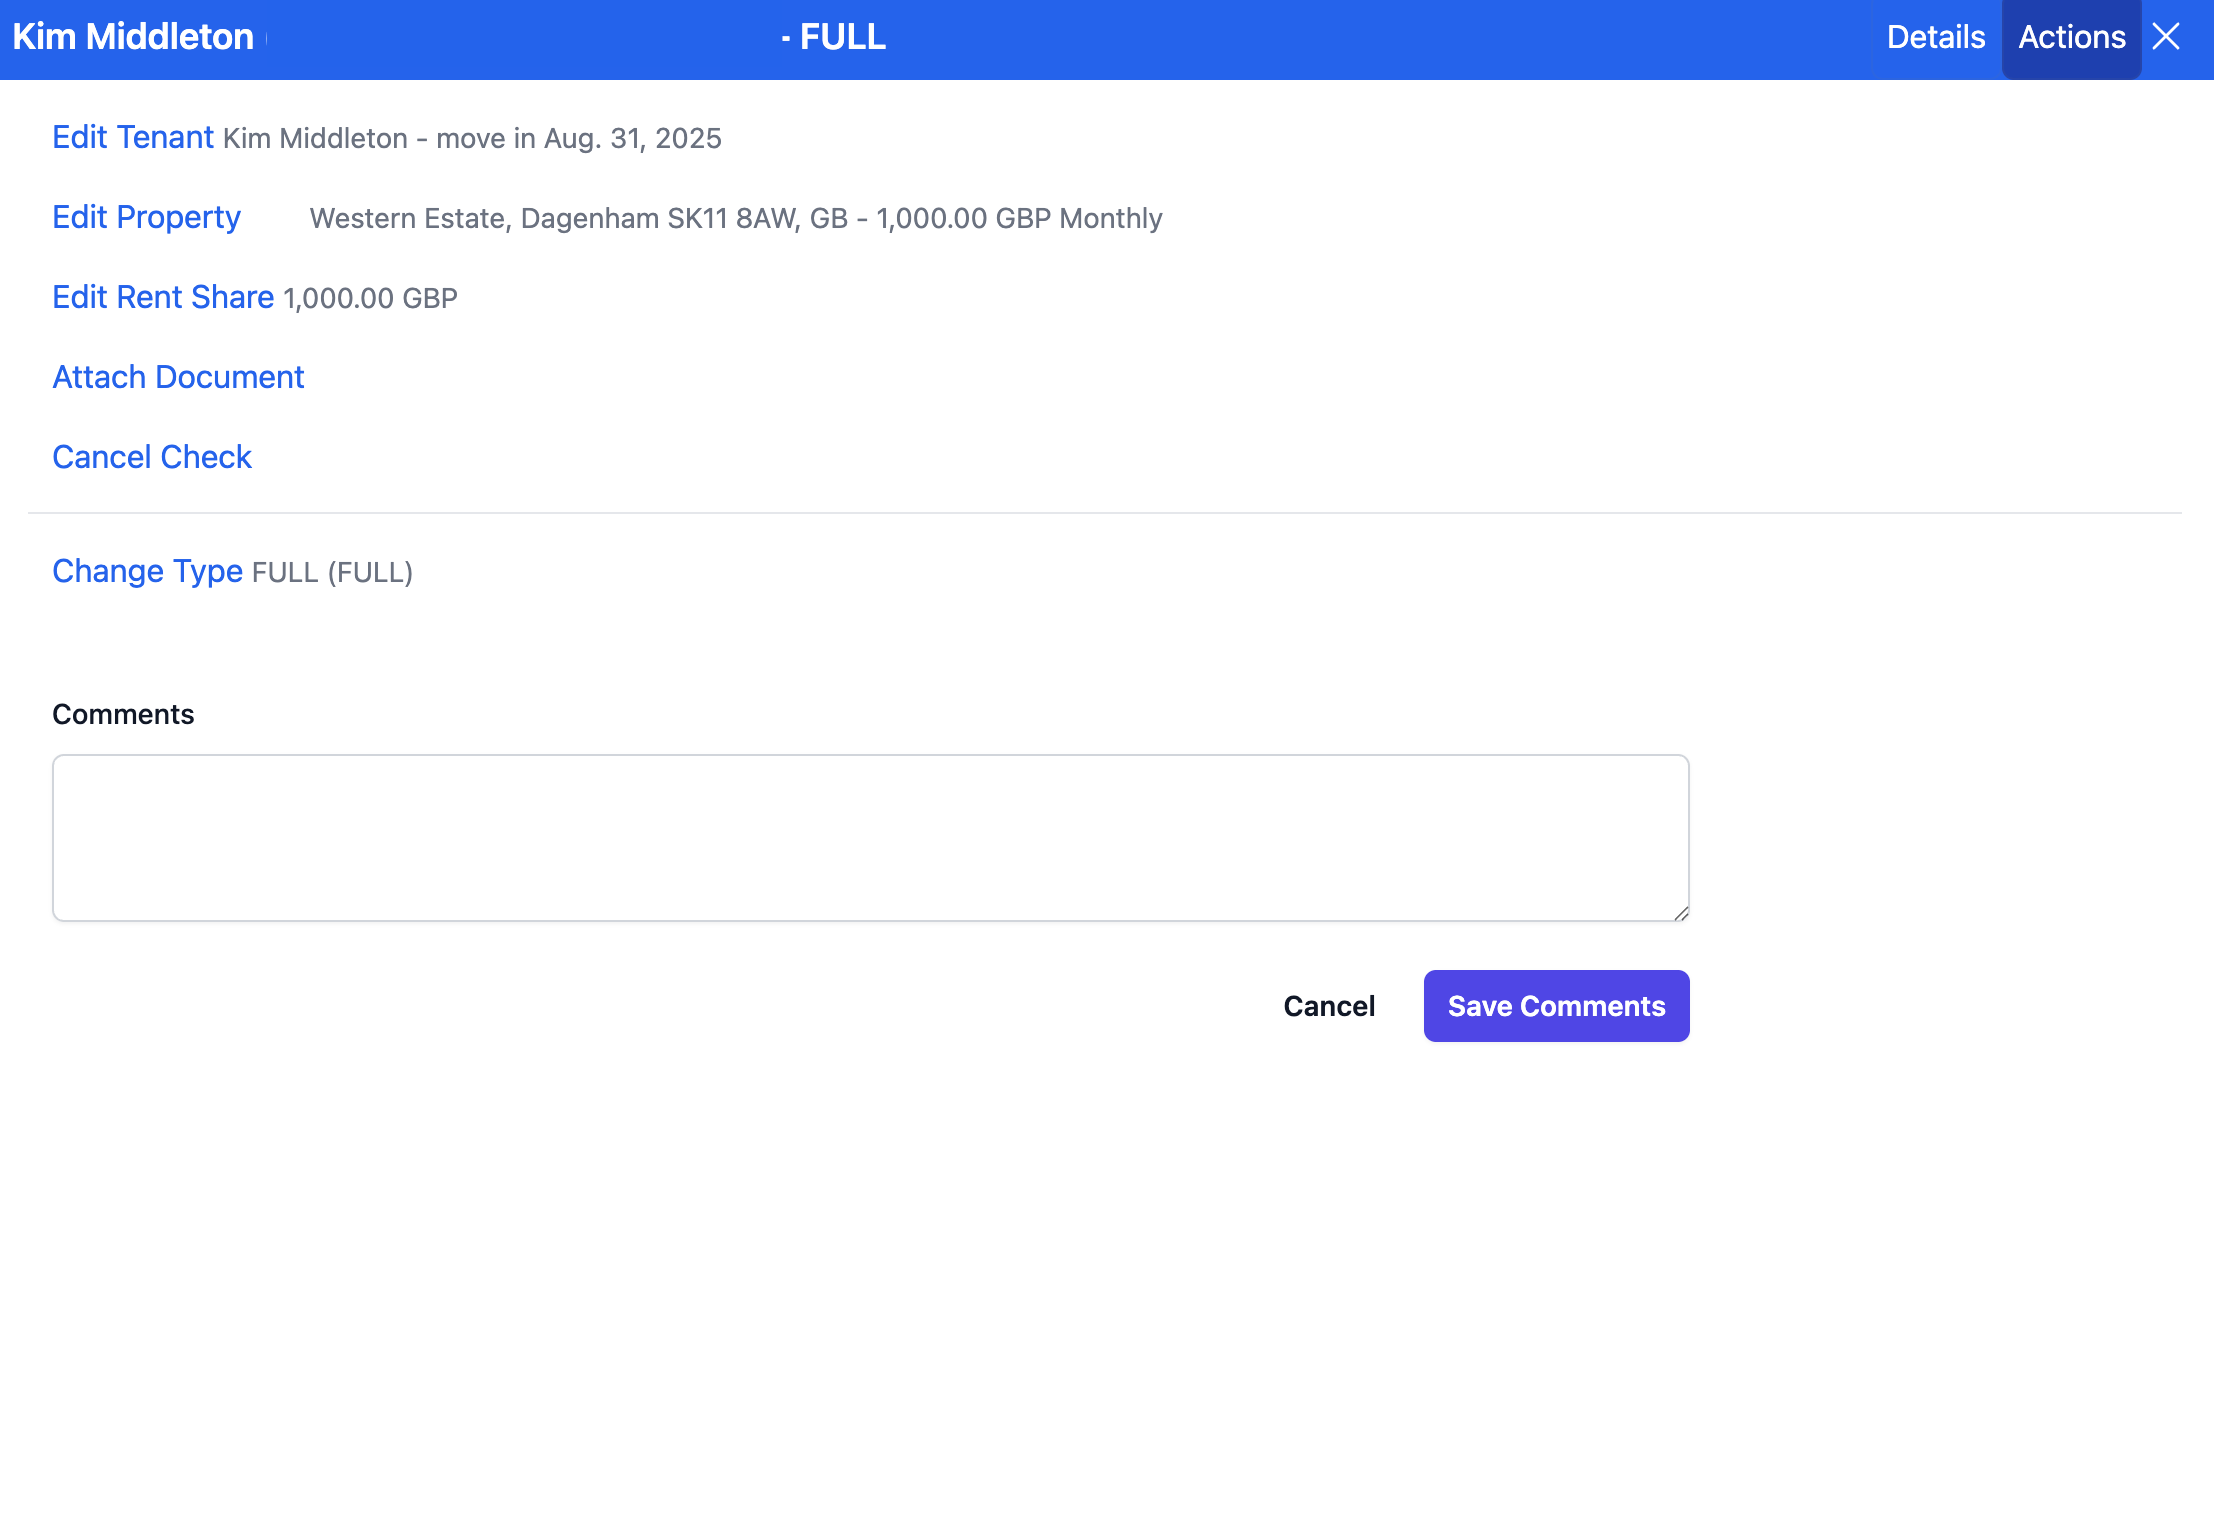
Task: Switch to the Details tab
Action: 1935,37
